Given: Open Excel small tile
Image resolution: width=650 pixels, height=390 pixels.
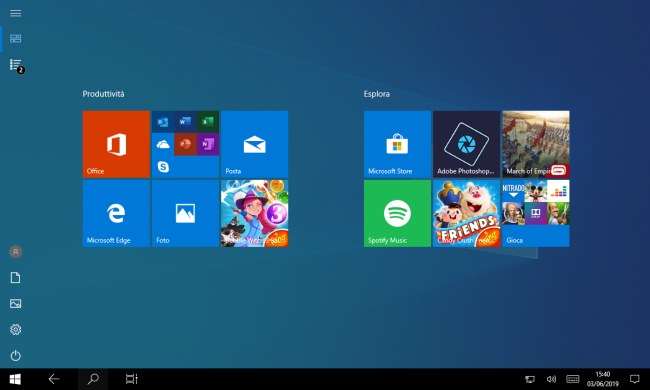Looking at the screenshot, I should 208,122.
